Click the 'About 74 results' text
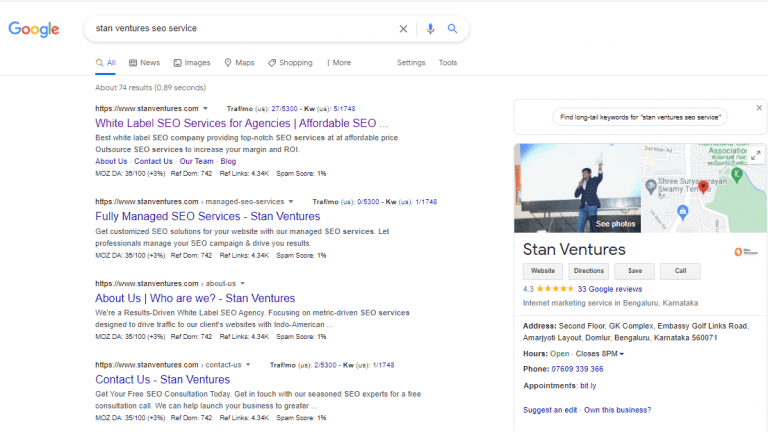The image size is (768, 432). [x=150, y=88]
